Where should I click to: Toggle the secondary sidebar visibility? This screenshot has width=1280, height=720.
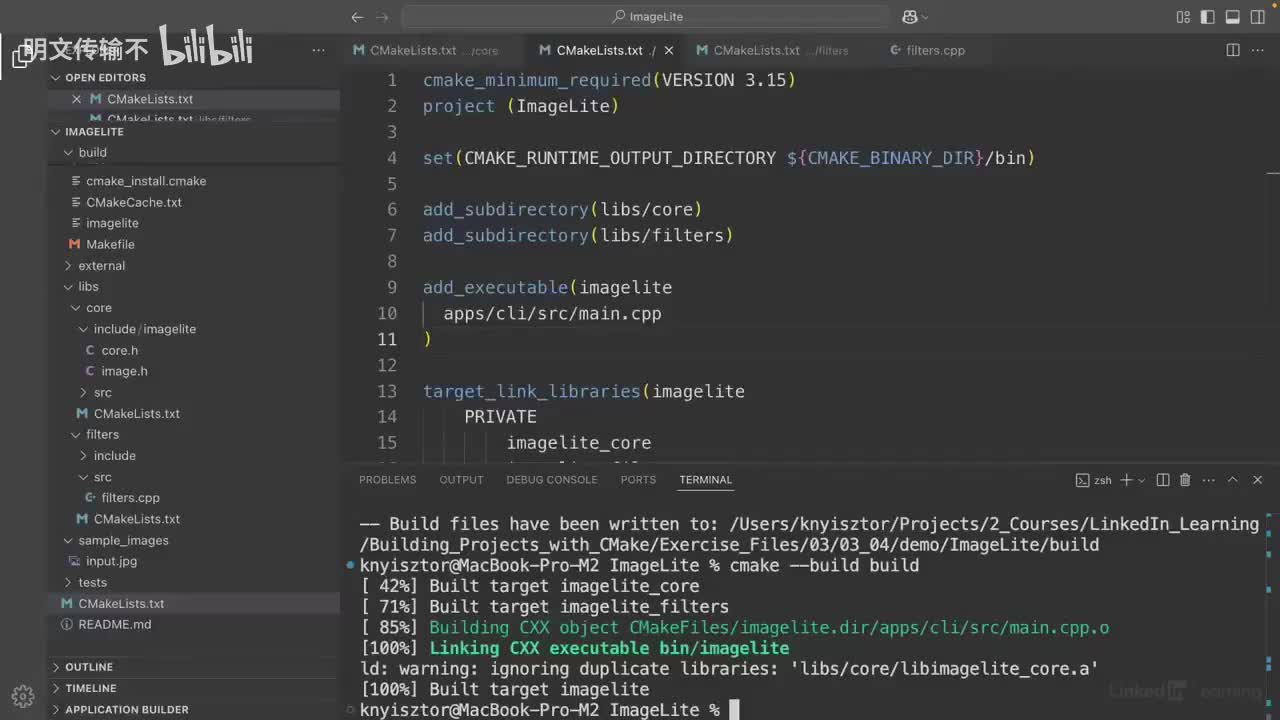coord(1257,17)
